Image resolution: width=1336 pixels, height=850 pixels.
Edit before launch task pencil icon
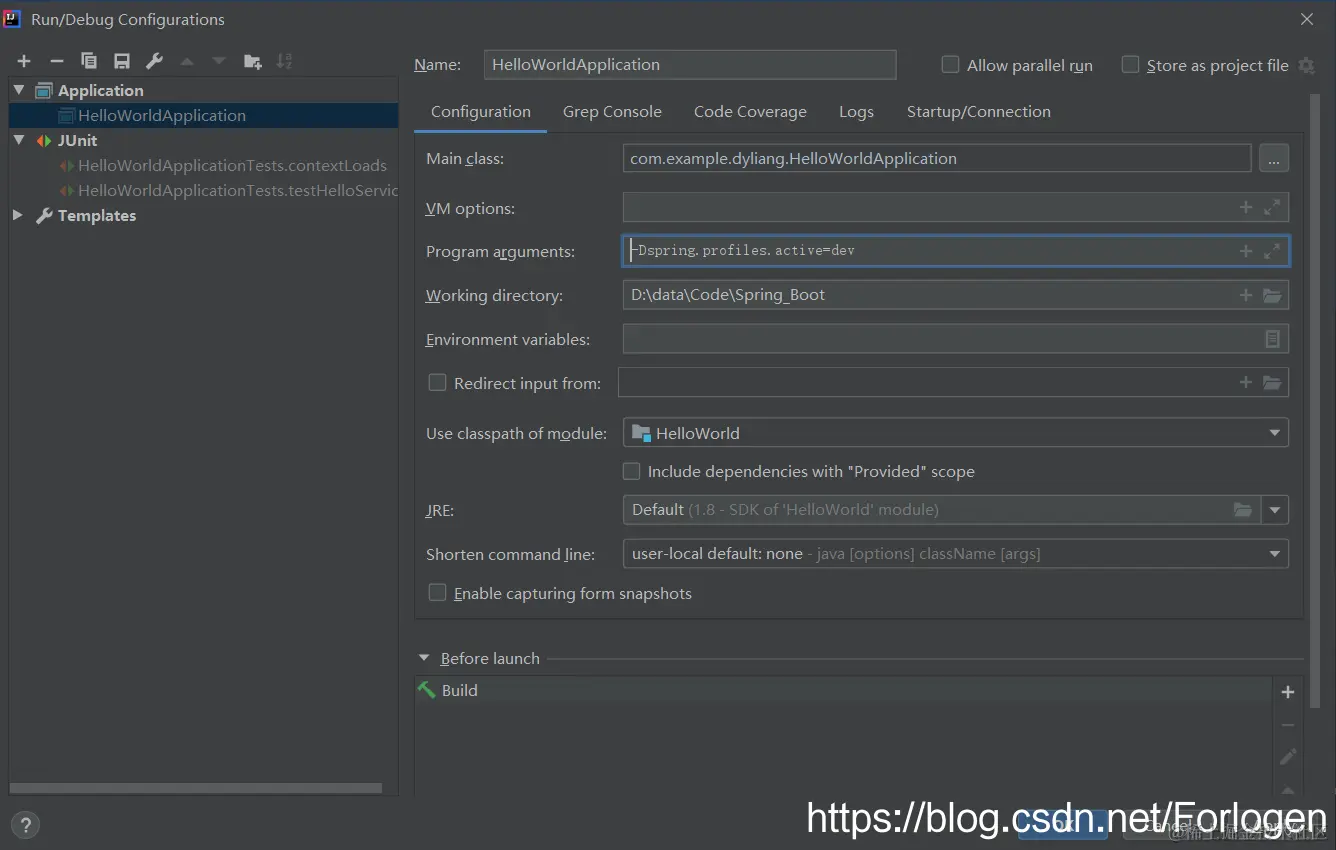click(1288, 757)
